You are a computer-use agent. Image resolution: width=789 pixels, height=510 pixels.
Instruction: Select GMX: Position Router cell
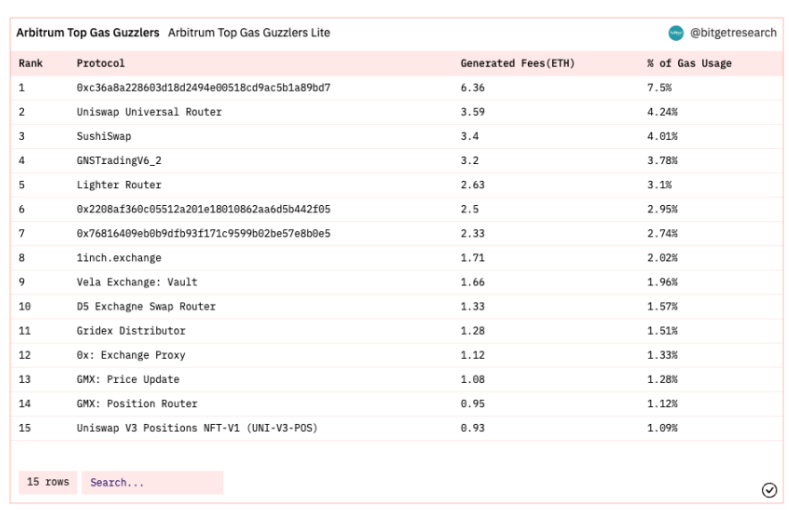(137, 403)
